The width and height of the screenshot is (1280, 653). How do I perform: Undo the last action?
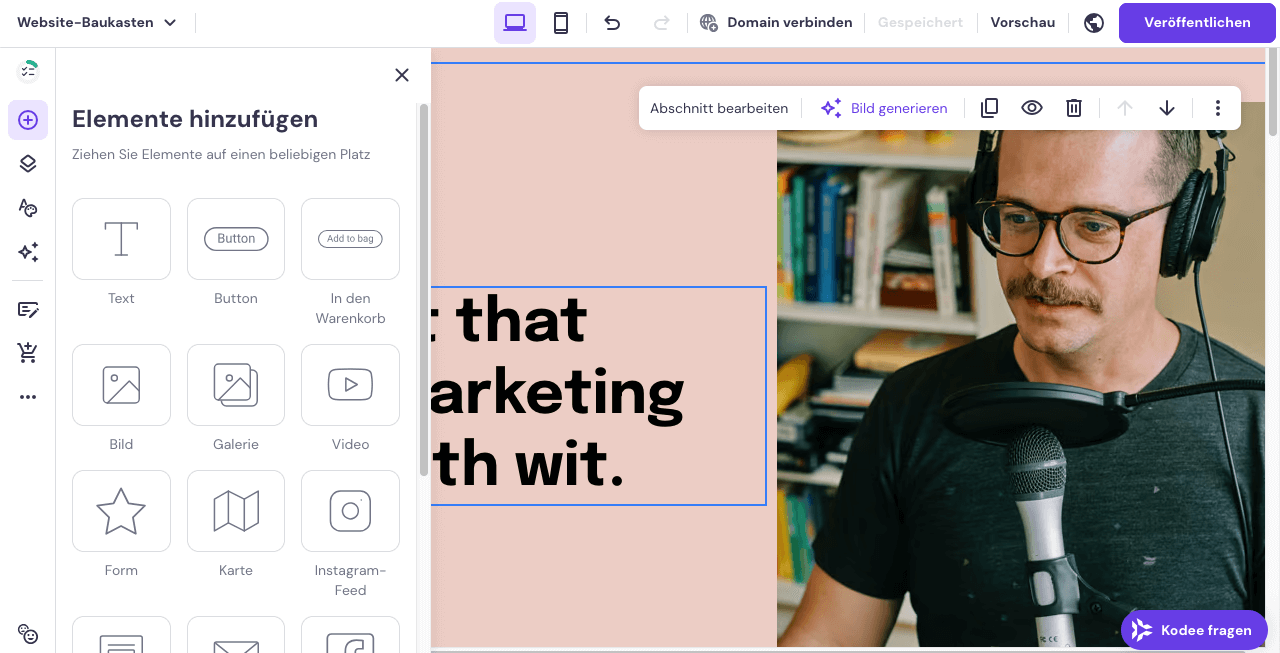click(612, 22)
